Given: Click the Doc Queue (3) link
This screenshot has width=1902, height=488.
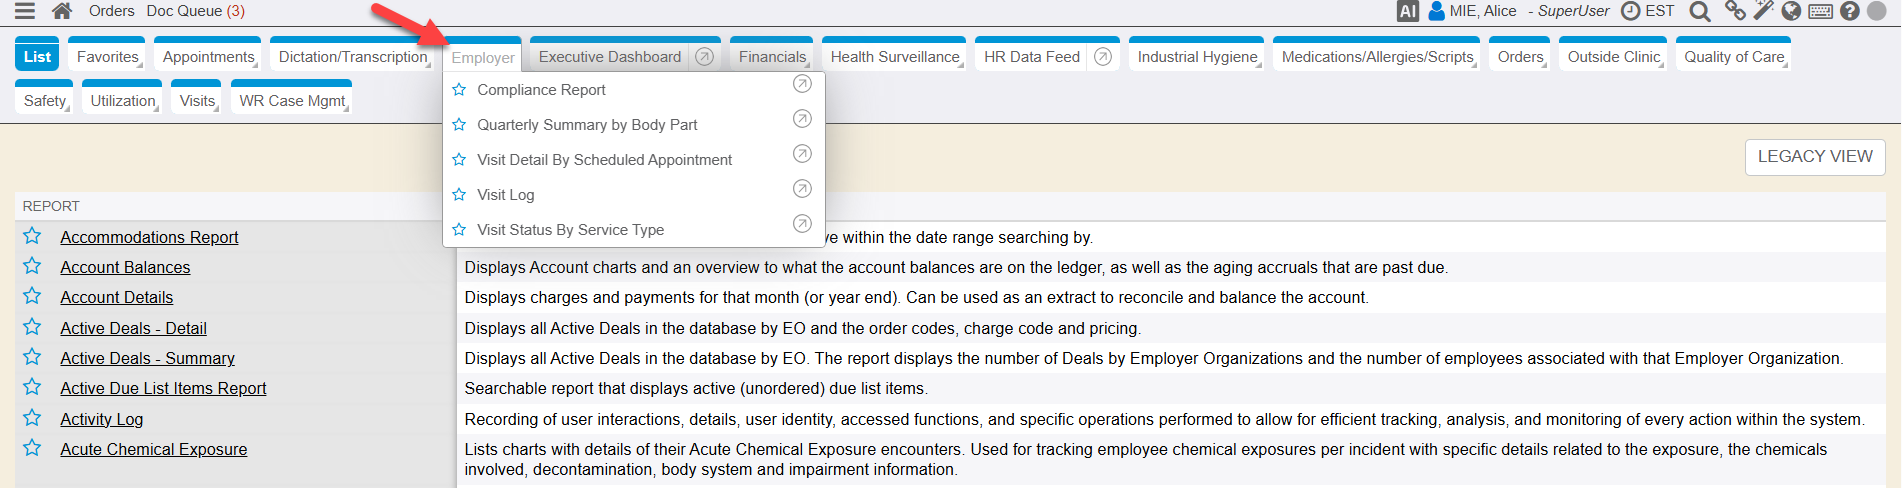Looking at the screenshot, I should point(195,11).
